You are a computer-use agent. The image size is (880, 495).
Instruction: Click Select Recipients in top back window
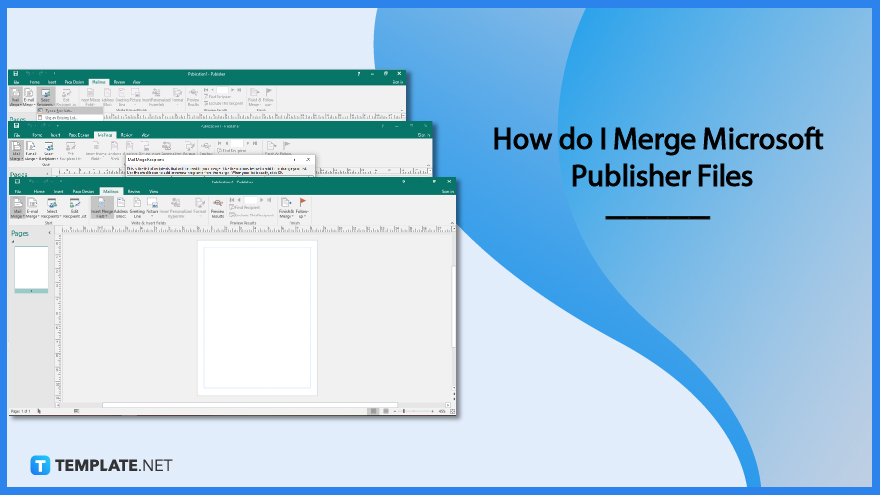[45, 97]
